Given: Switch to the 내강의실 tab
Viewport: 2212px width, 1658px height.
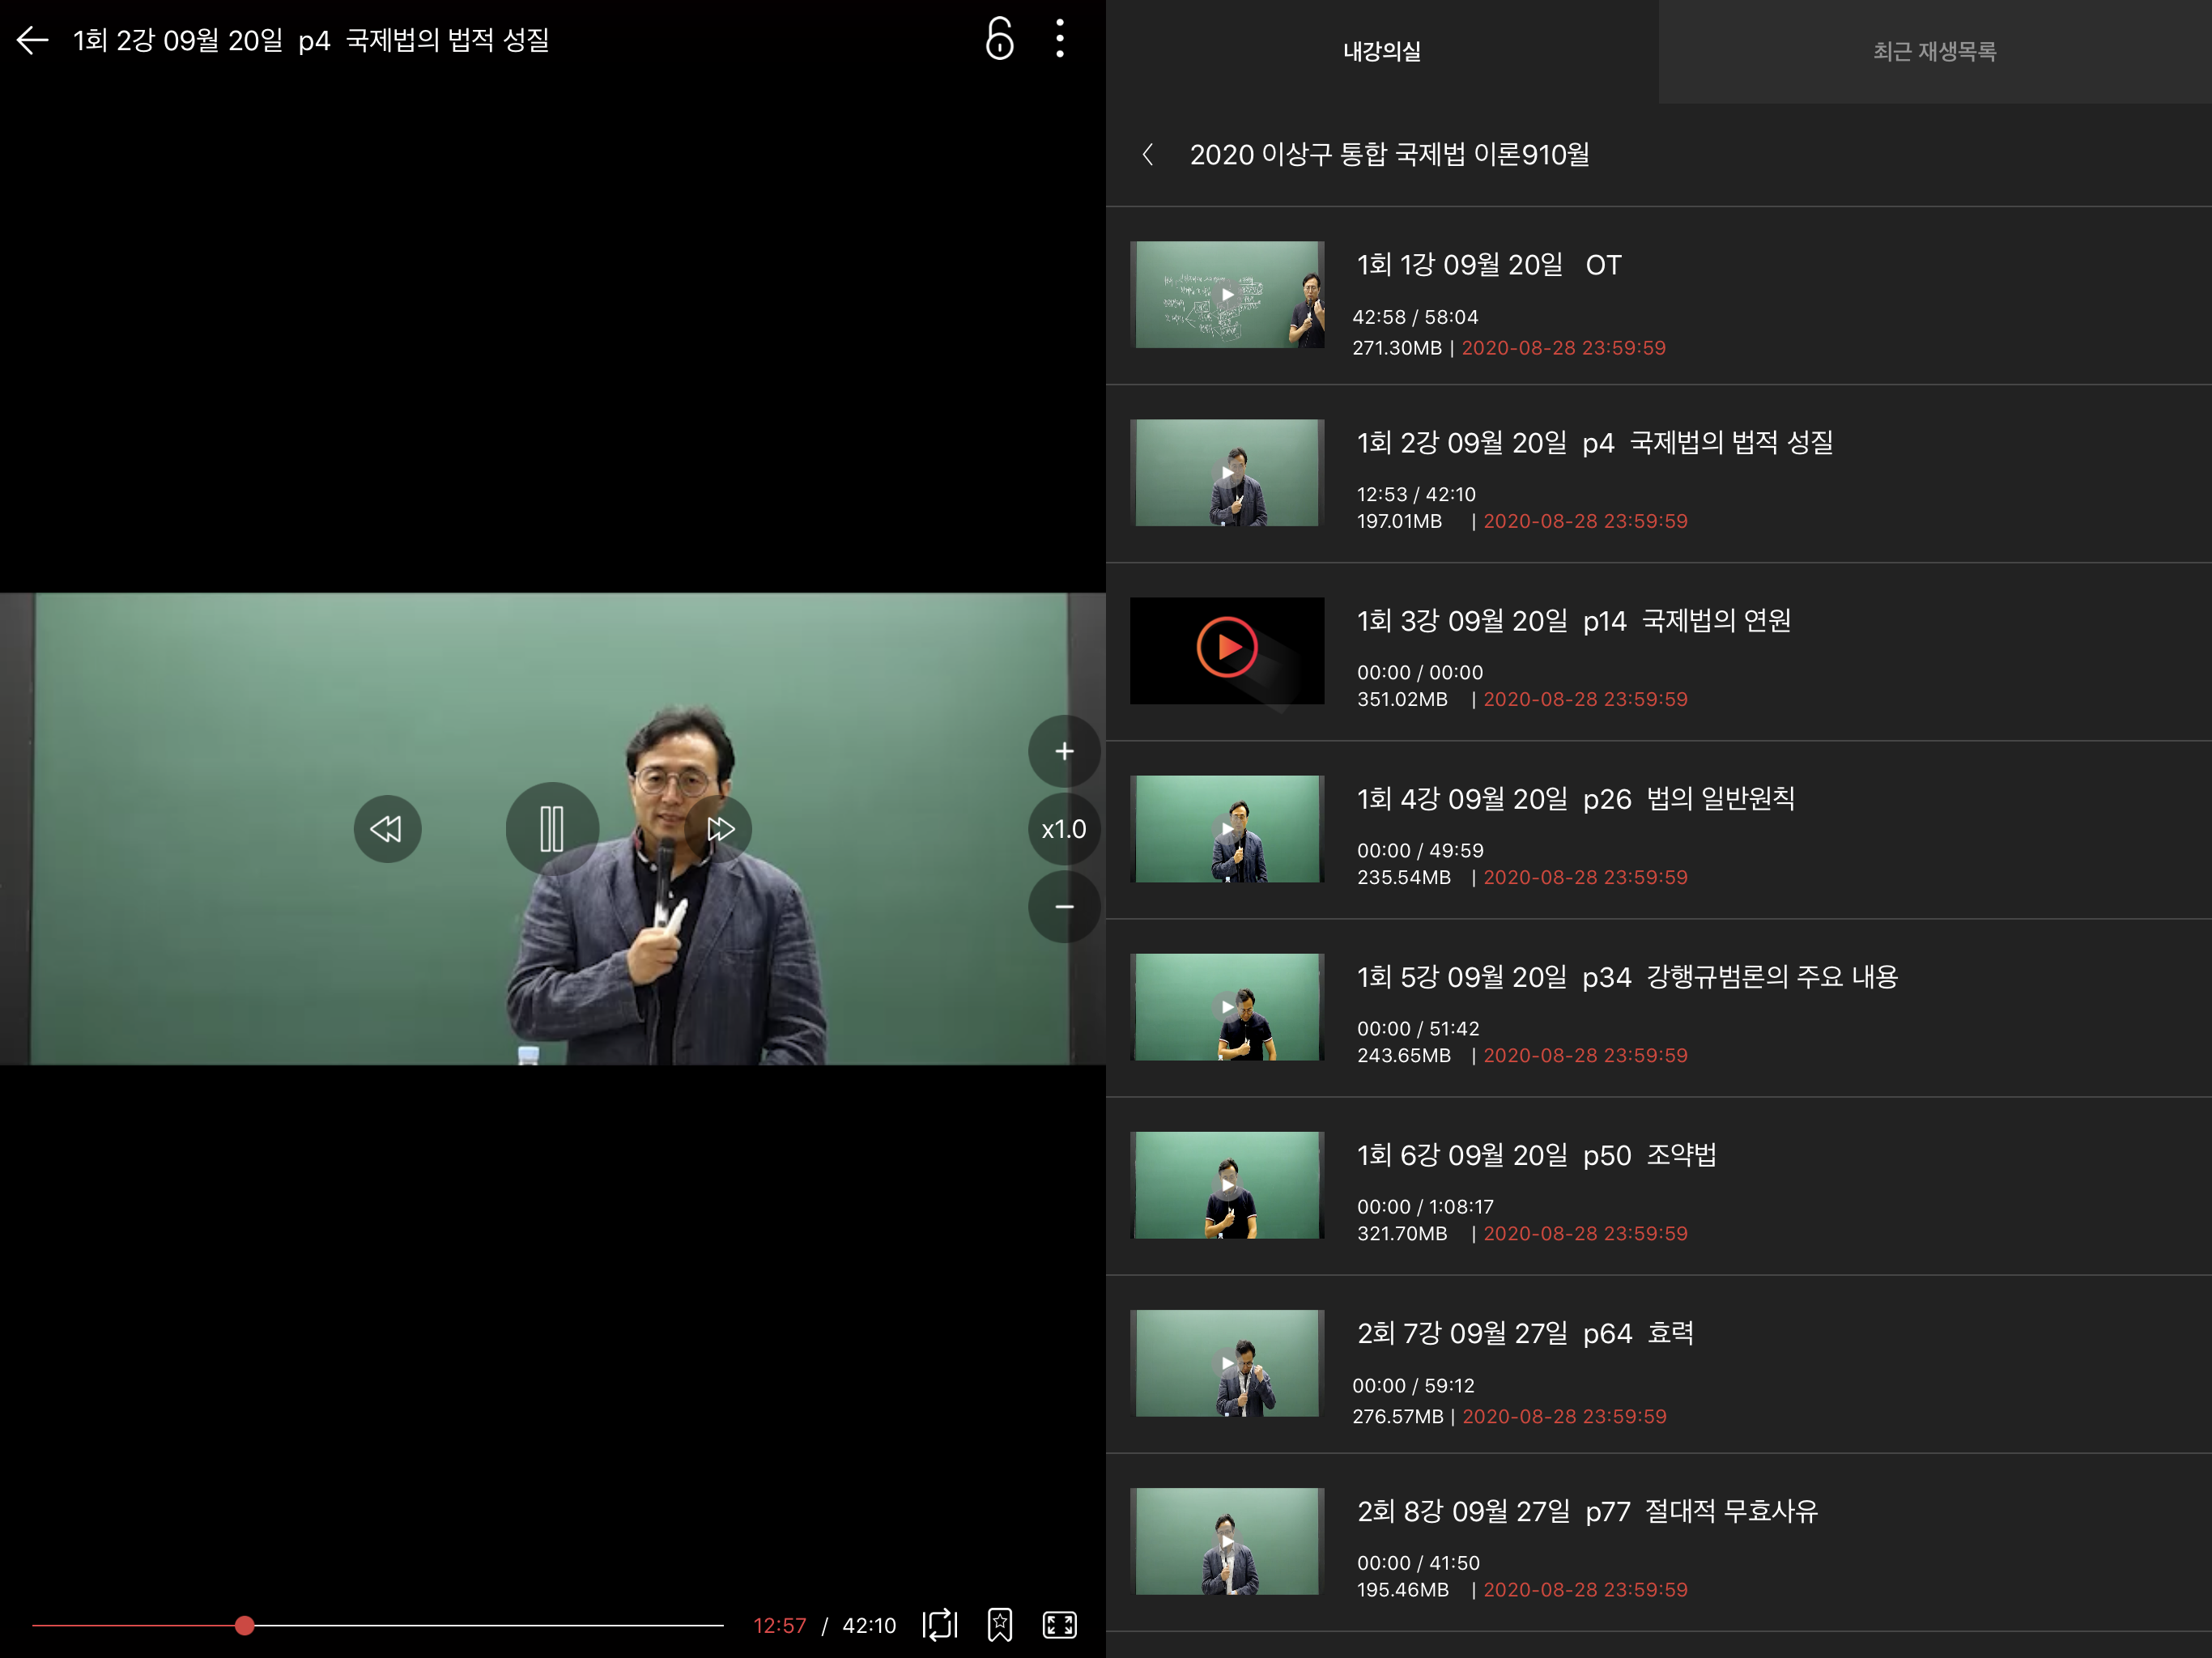Looking at the screenshot, I should point(1382,51).
